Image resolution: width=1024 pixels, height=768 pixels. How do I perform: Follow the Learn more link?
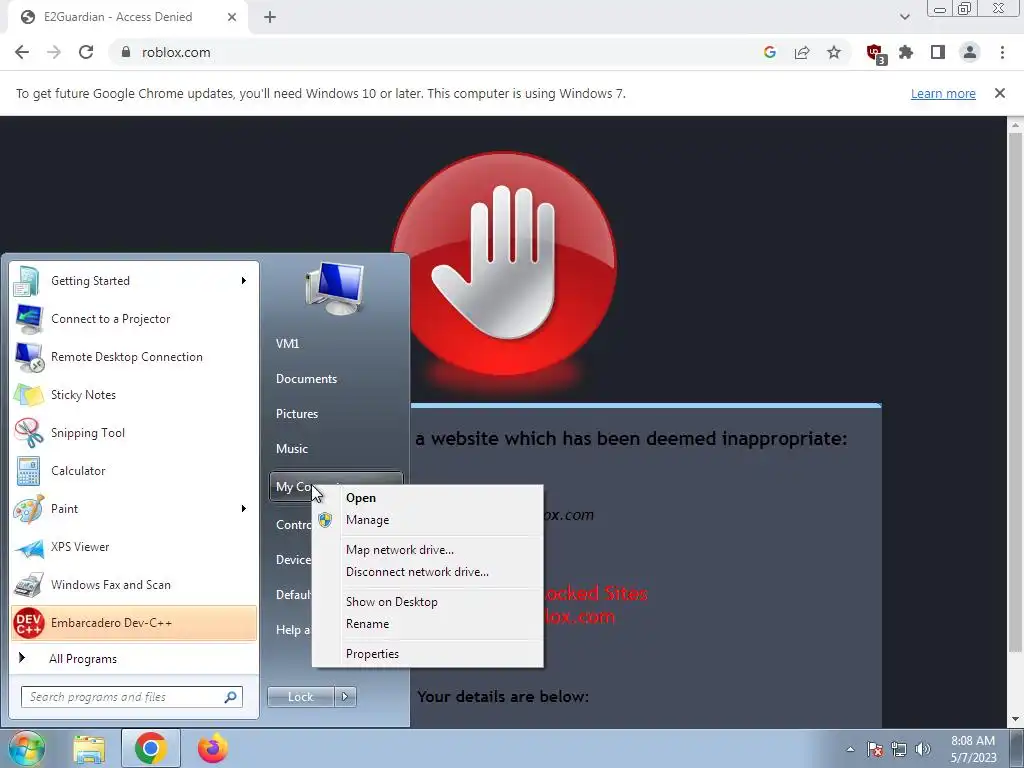(943, 93)
